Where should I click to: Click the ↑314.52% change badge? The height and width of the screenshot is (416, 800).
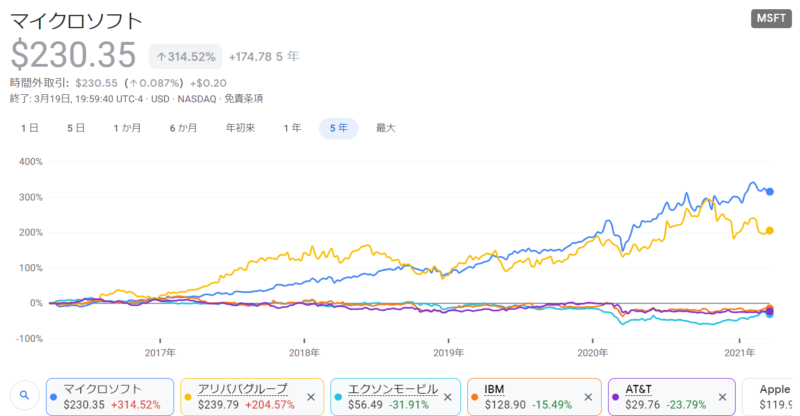tap(186, 56)
